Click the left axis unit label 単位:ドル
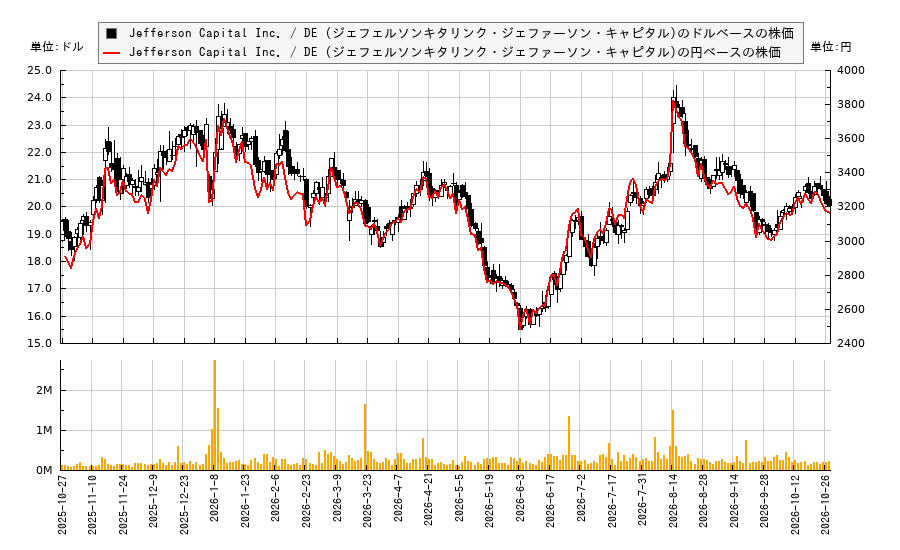The image size is (900, 550). (57, 47)
